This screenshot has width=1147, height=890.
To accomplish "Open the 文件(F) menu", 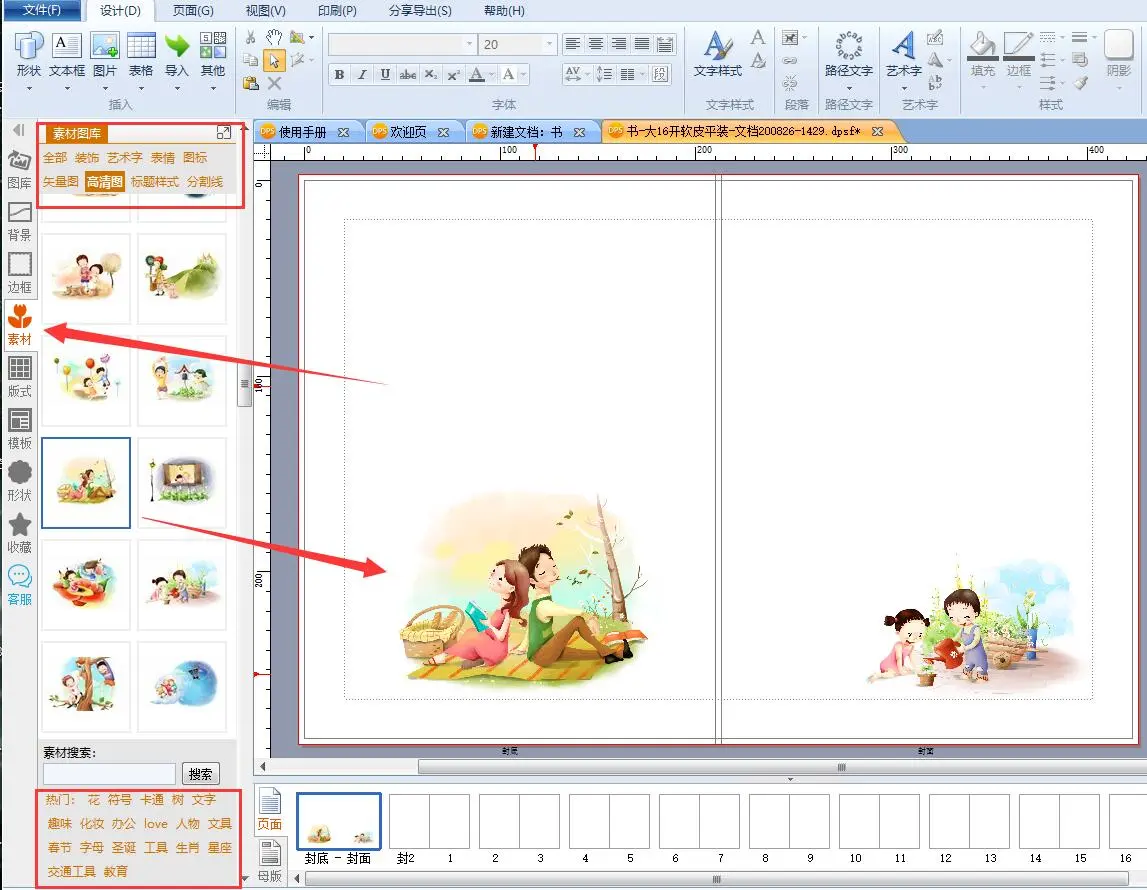I will tap(40, 10).
